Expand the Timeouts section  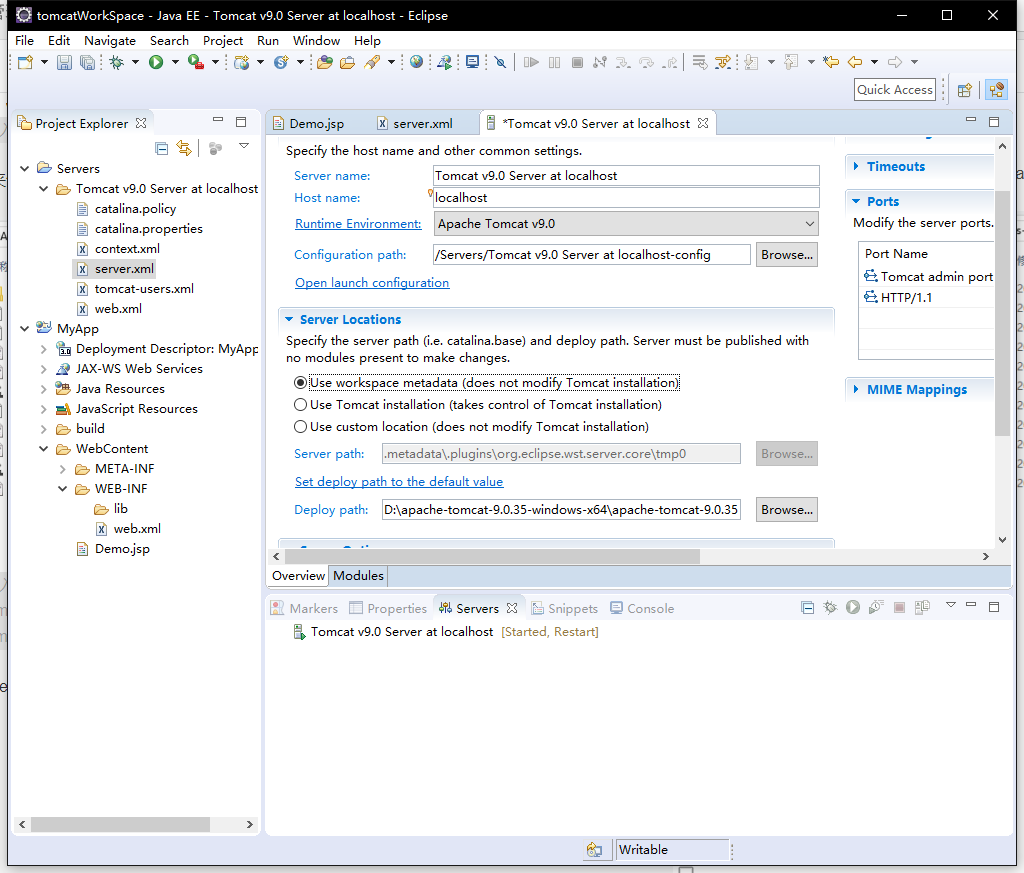(x=856, y=167)
